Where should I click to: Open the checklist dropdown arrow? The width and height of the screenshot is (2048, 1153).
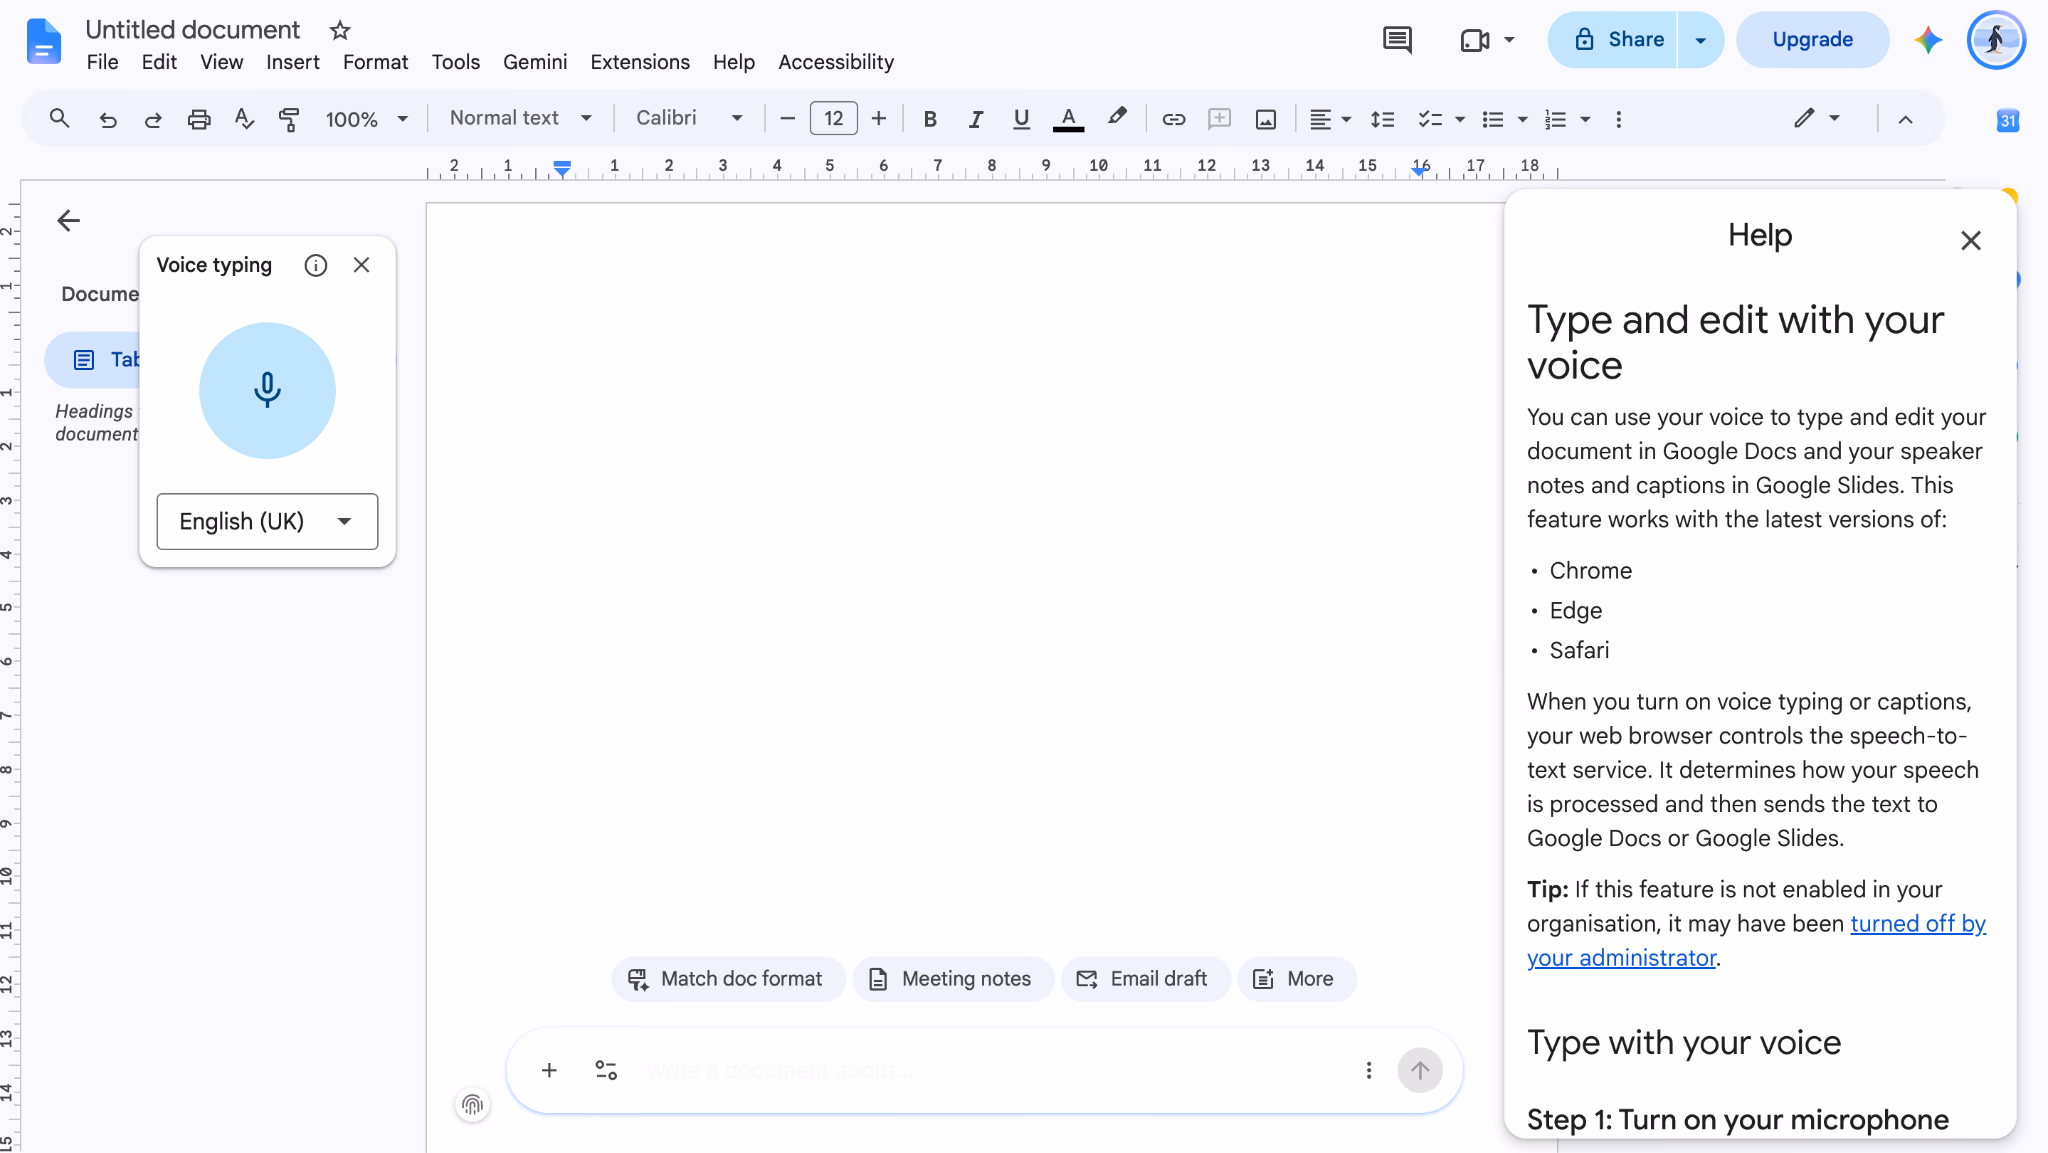[x=1460, y=119]
